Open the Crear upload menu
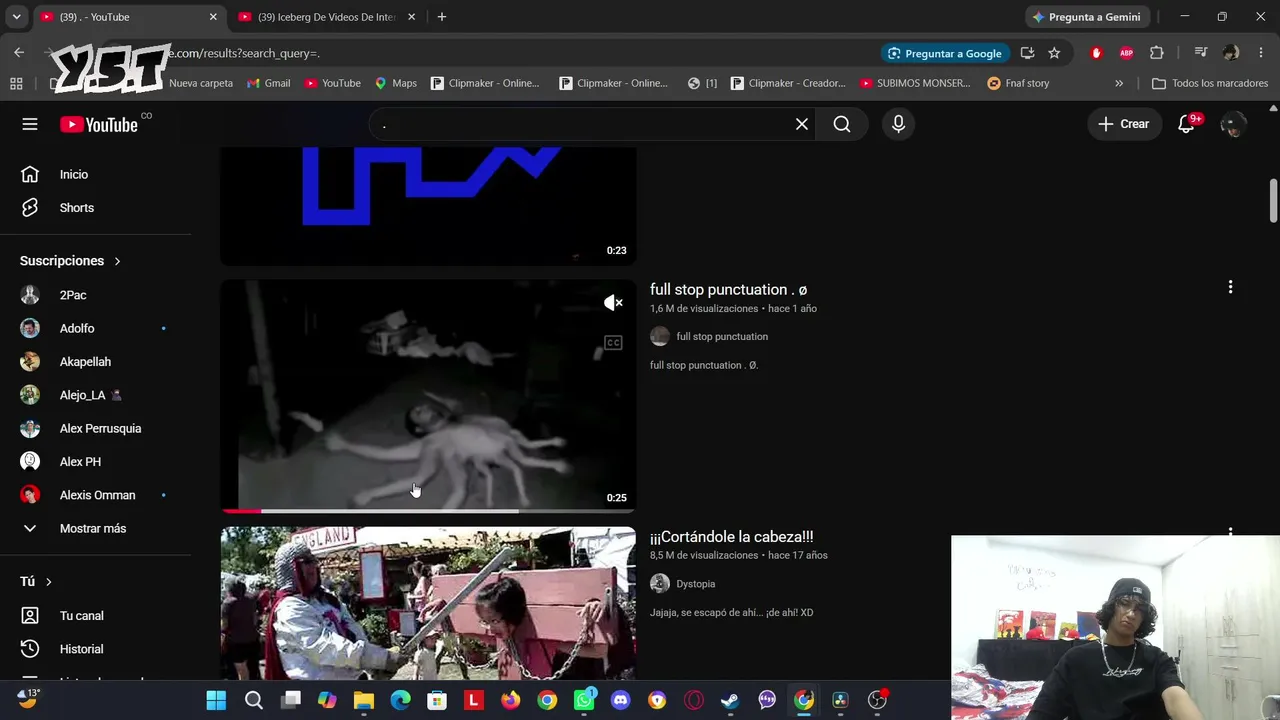 pyautogui.click(x=1124, y=124)
